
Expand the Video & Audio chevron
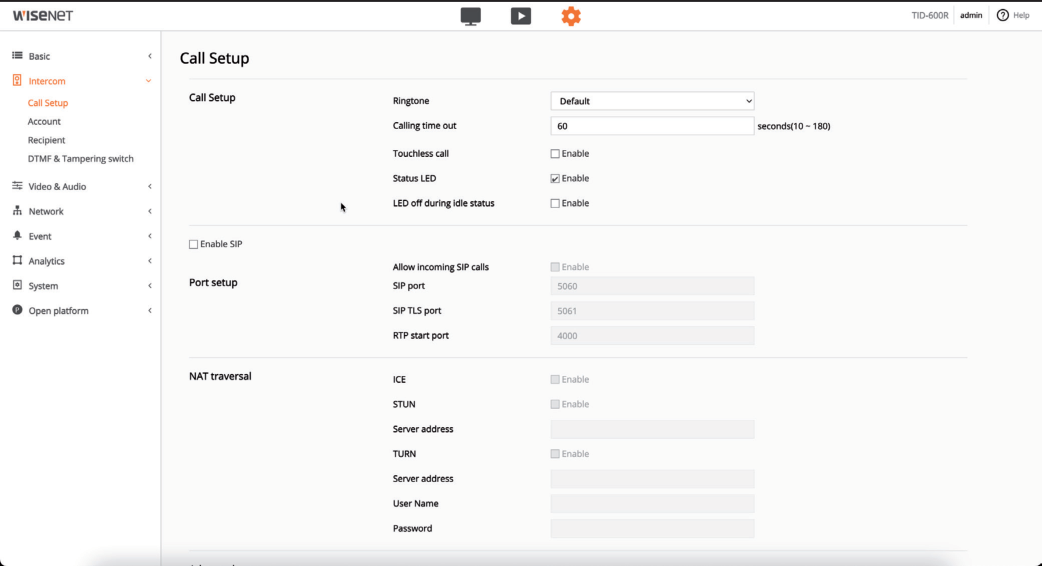[x=150, y=187]
